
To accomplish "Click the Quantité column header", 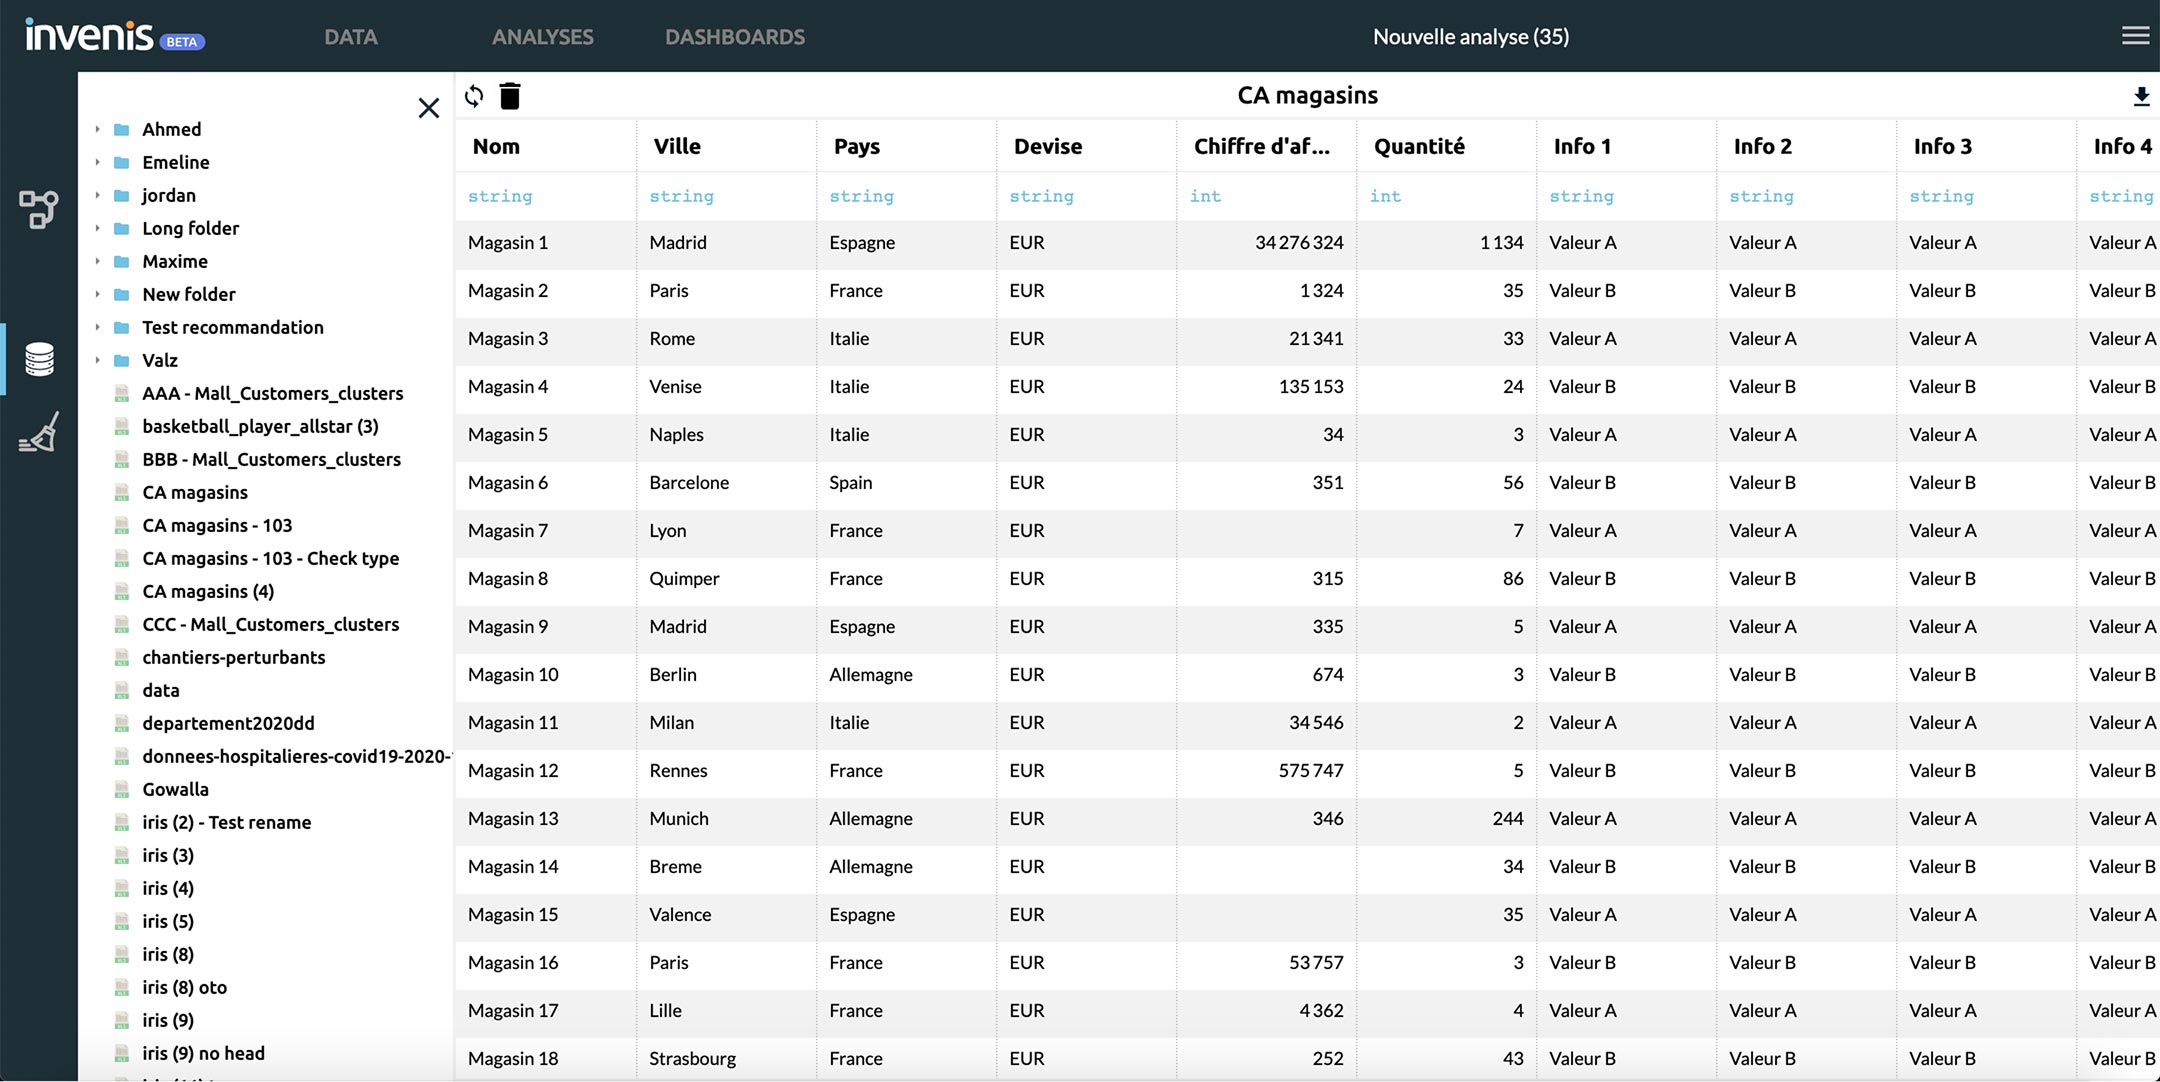I will [1418, 146].
